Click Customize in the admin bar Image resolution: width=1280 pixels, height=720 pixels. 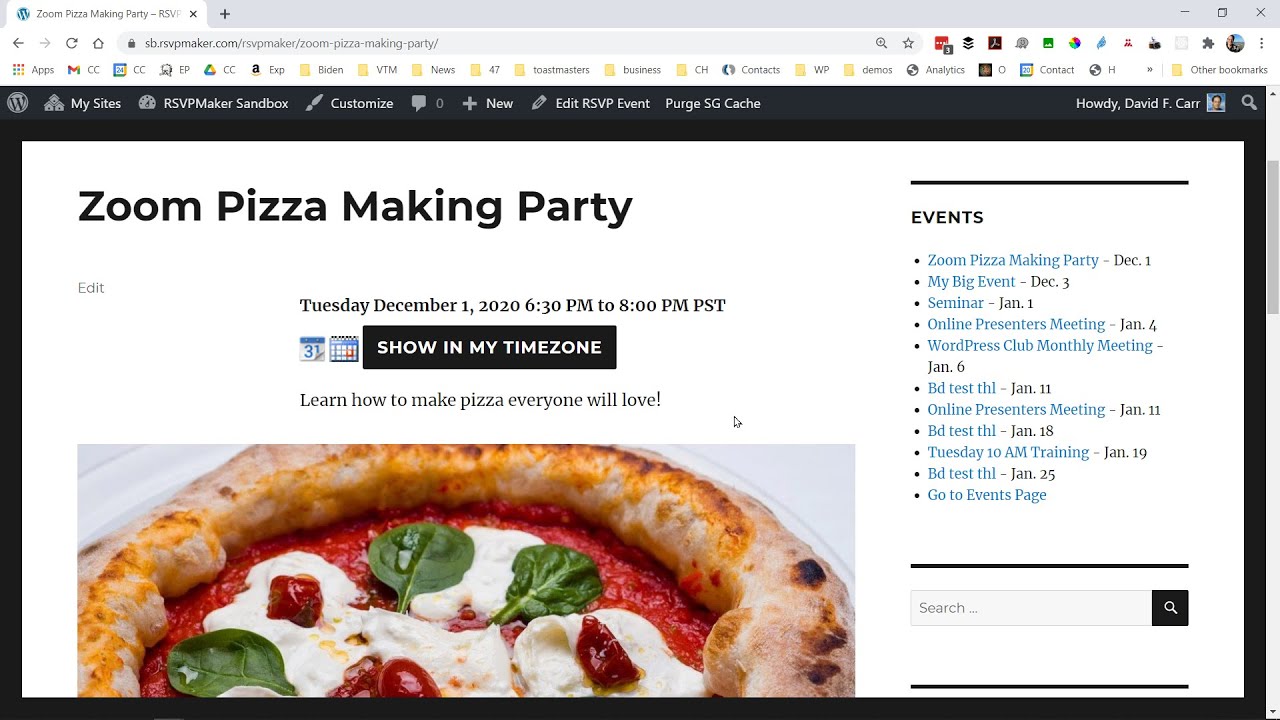[349, 103]
